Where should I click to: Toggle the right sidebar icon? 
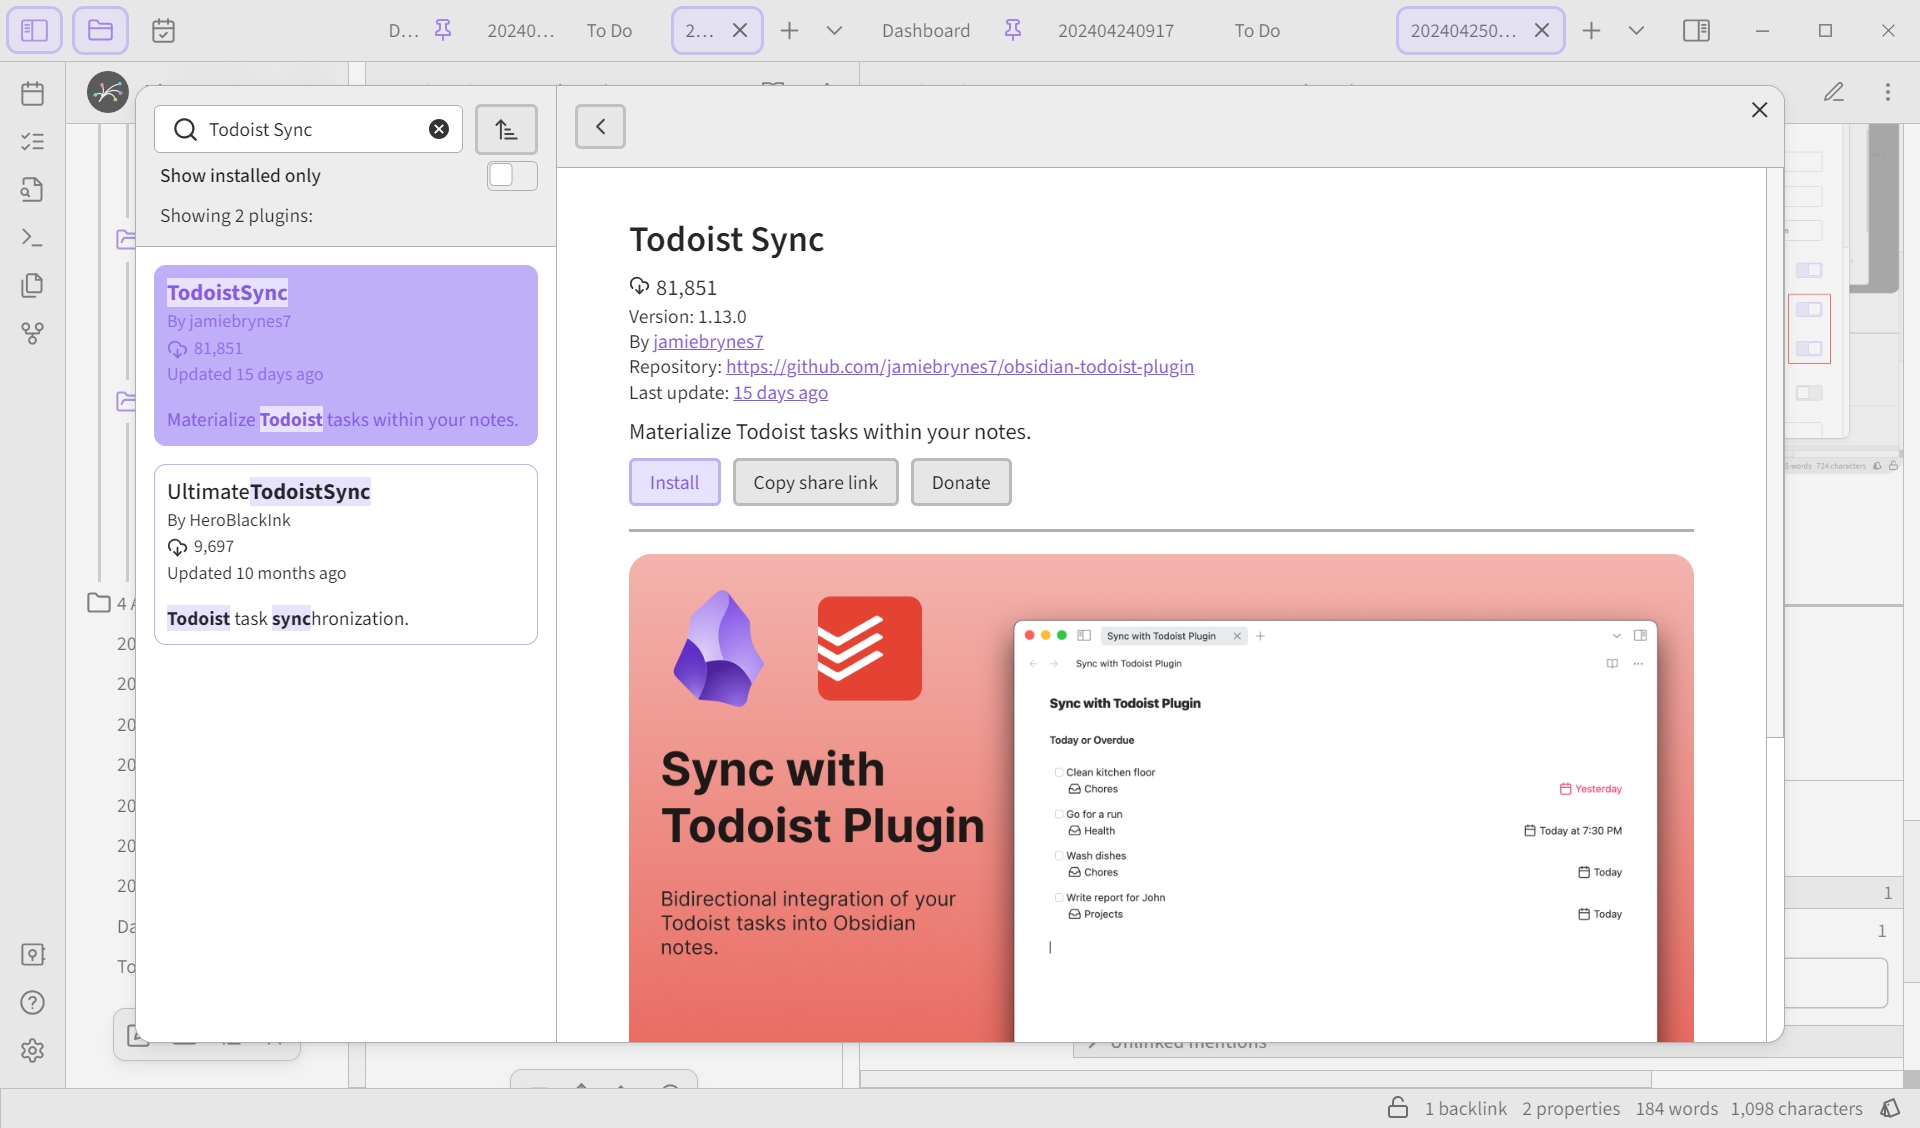click(1696, 31)
